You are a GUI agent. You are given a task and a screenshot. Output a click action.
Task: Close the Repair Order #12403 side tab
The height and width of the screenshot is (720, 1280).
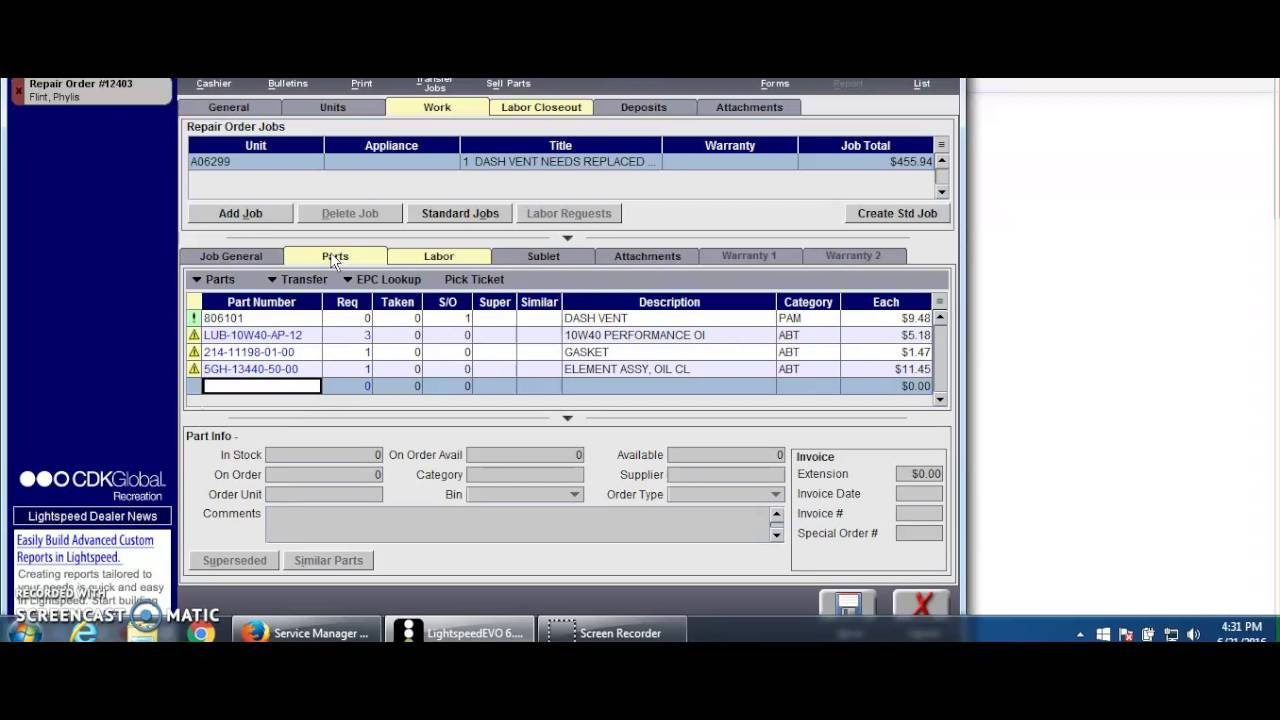[18, 91]
